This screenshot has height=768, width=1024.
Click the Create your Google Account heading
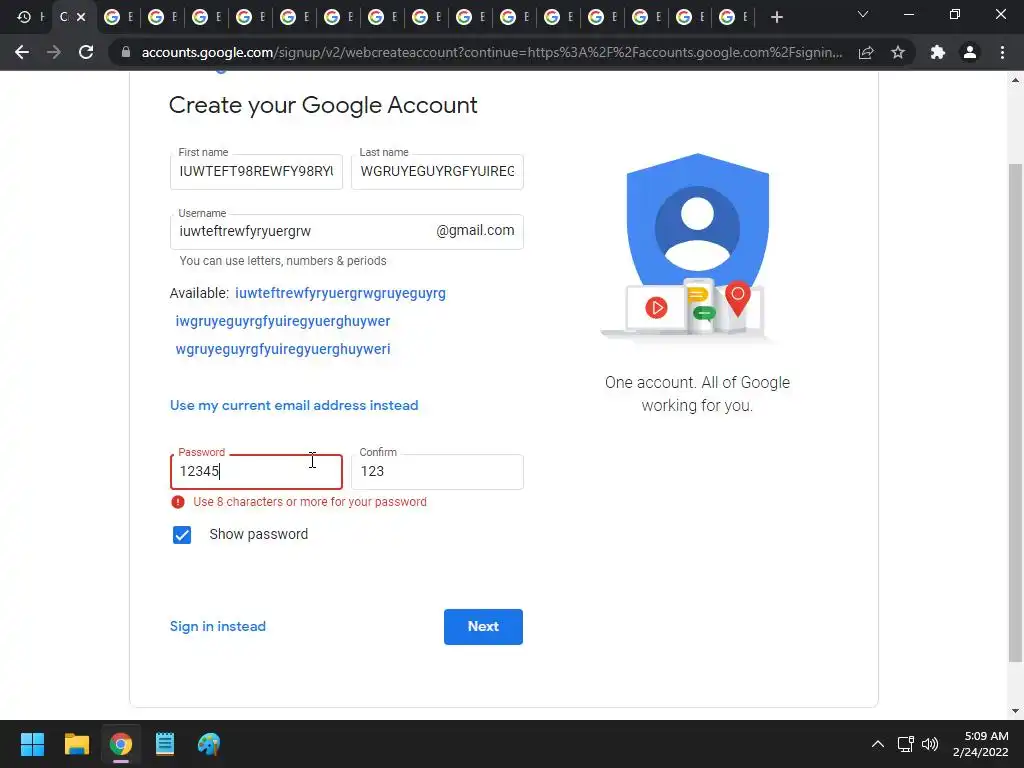point(323,105)
